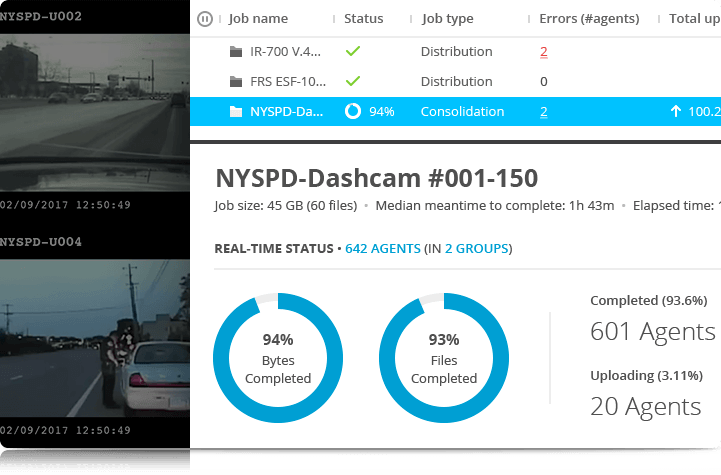
Task: Click Consolidation in the highlighted row
Action: coord(462,111)
